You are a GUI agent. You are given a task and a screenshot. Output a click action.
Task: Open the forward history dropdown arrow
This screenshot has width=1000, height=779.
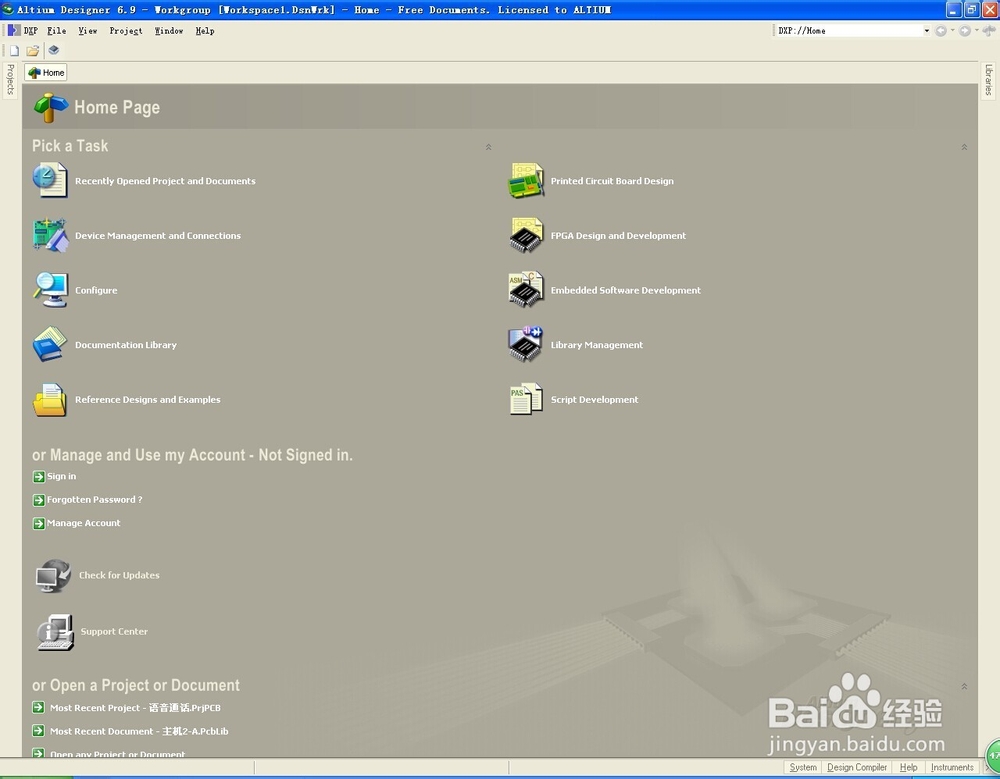[976, 31]
